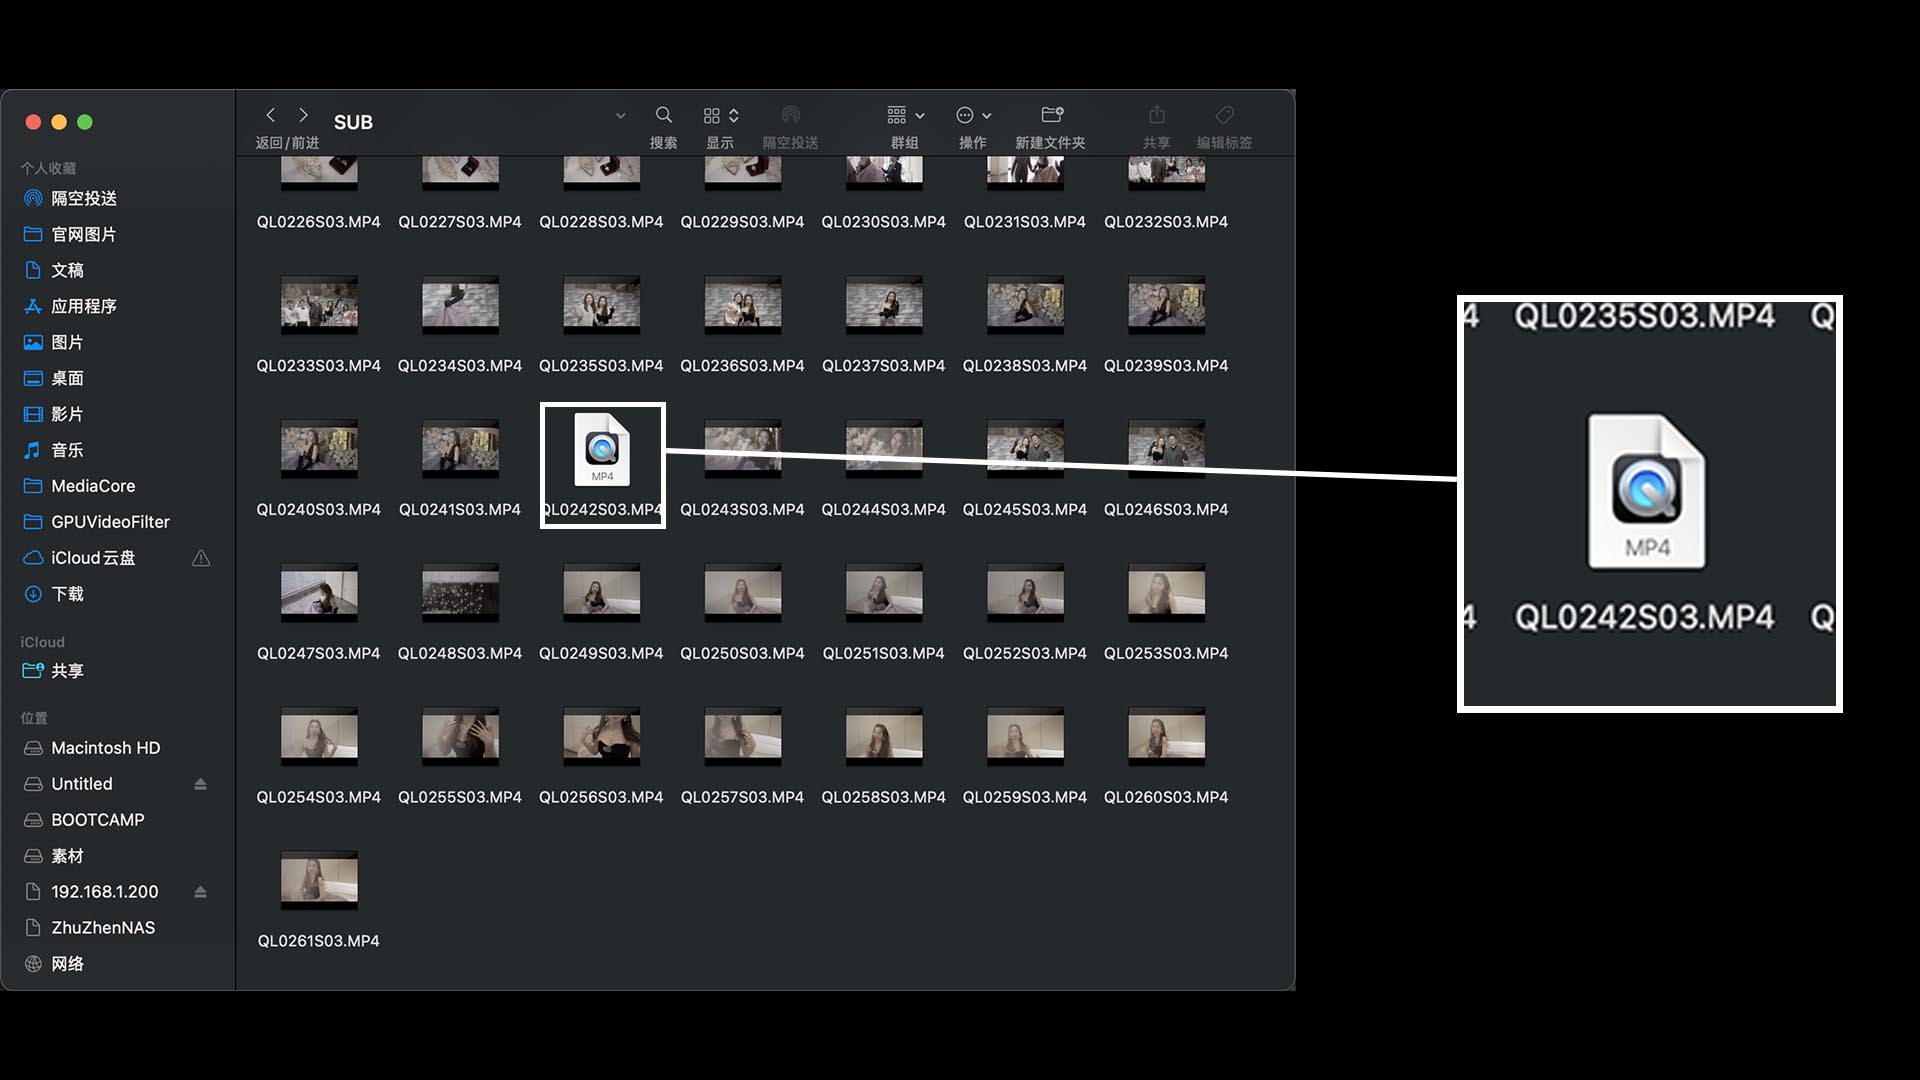1920x1080 pixels.
Task: Expand the Action ellipsis menu
Action: click(972, 115)
